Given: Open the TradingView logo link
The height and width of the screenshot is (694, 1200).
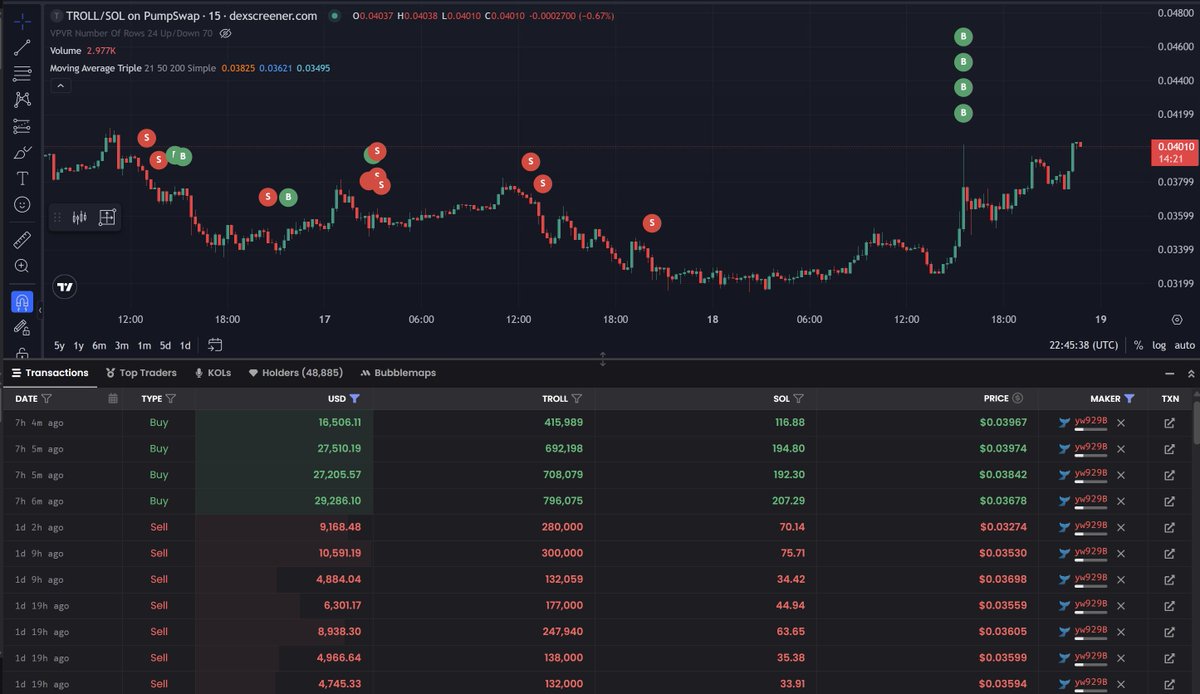Looking at the screenshot, I should coord(65,287).
